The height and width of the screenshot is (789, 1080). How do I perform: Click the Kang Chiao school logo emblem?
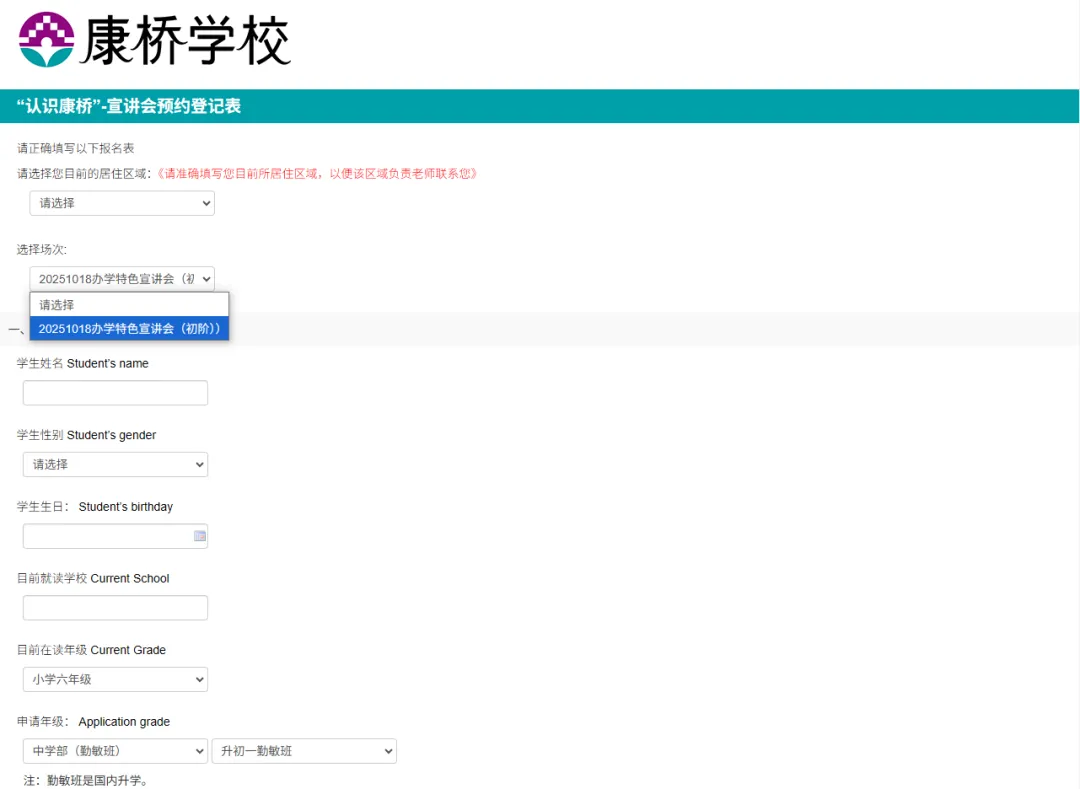coord(47,40)
